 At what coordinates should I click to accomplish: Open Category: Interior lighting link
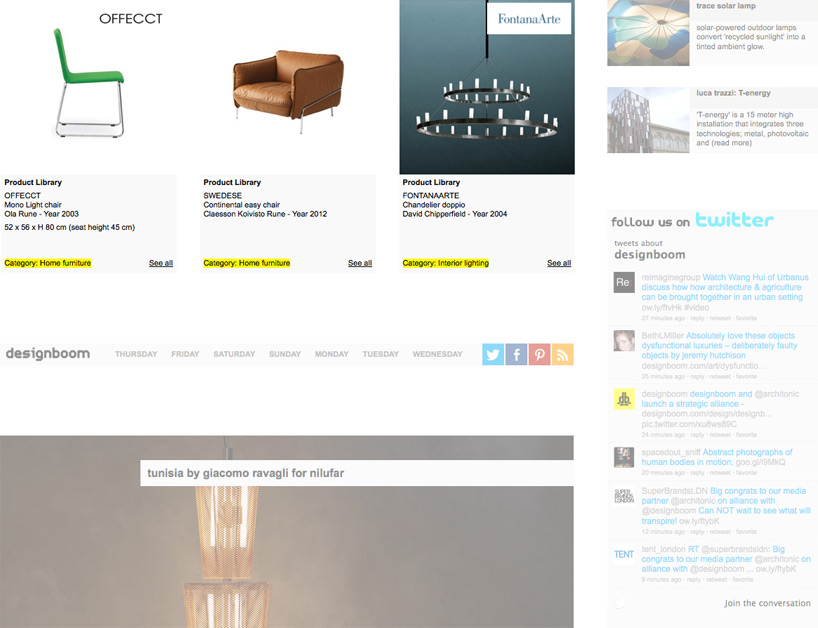(x=446, y=263)
